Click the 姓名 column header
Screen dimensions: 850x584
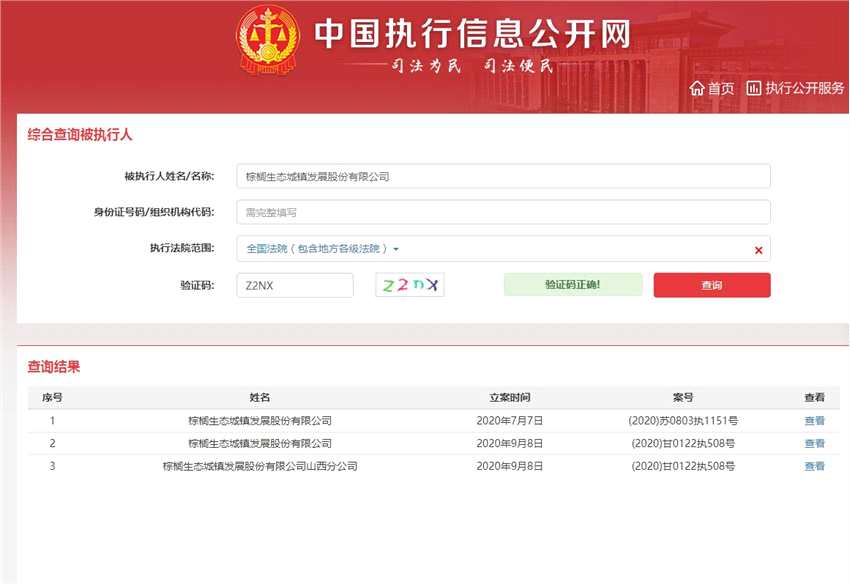click(x=260, y=397)
